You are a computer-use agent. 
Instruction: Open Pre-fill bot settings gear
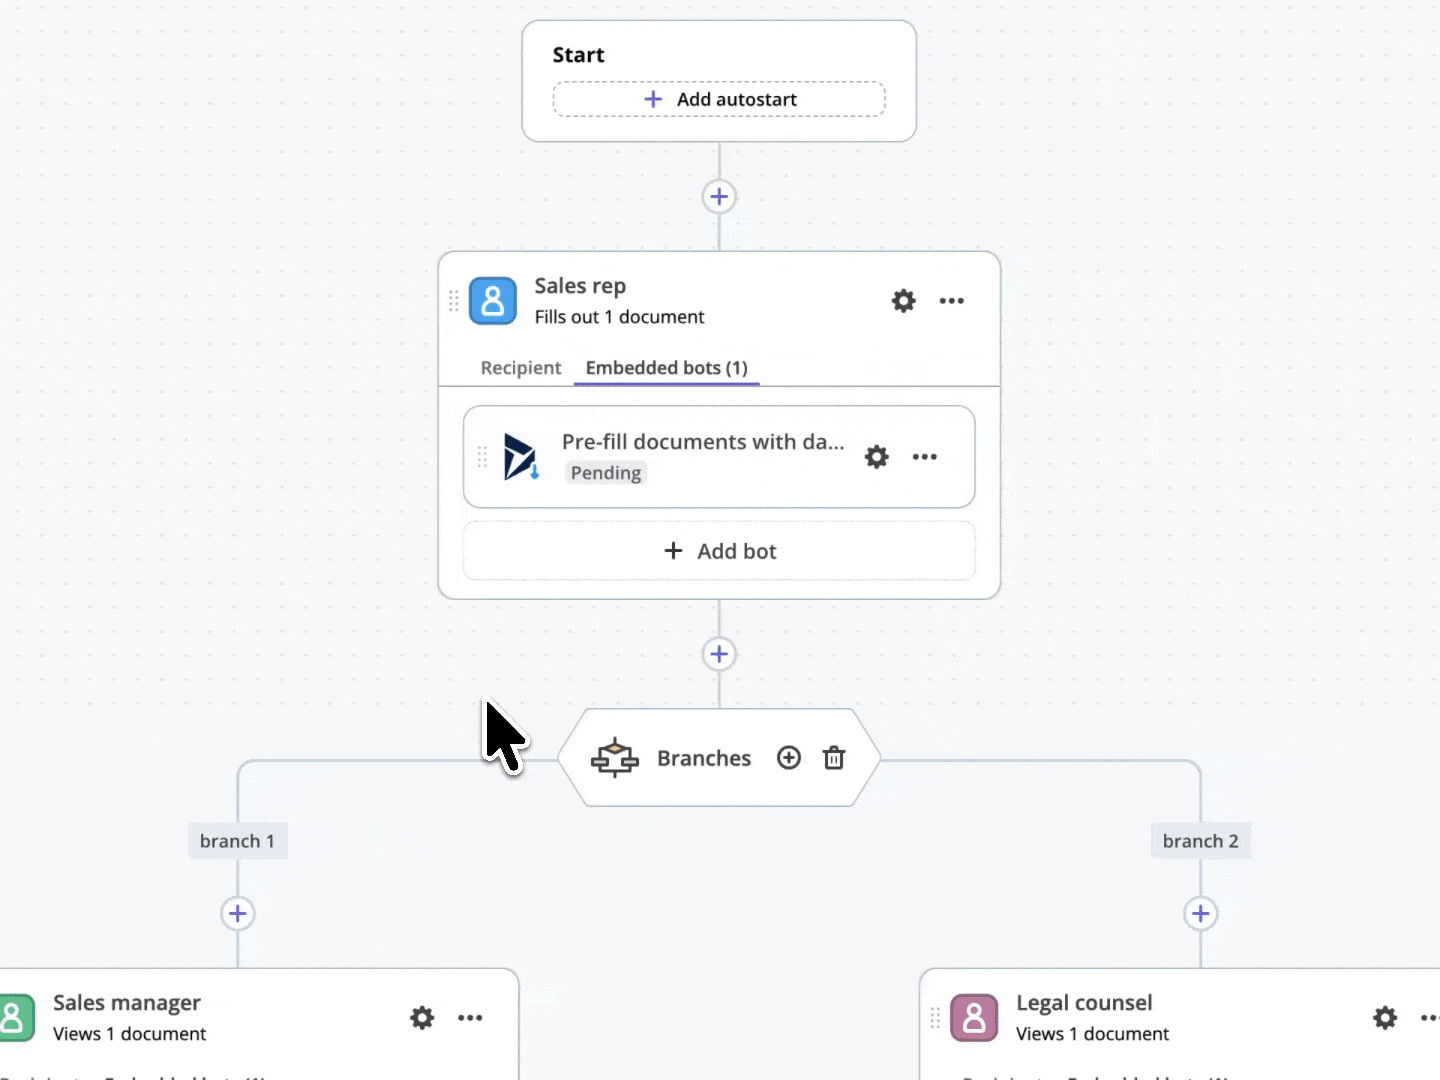[876, 457]
